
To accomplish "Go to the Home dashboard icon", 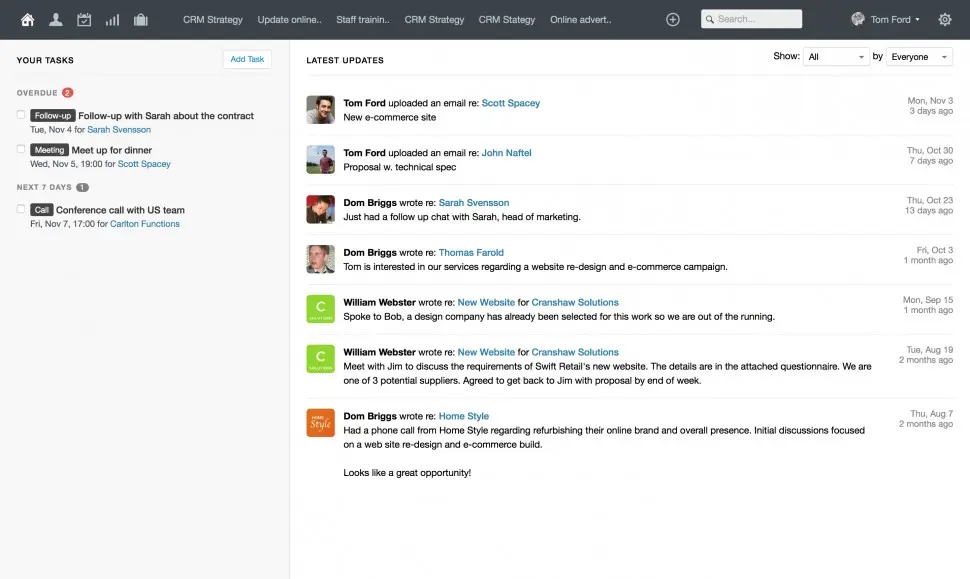I will 27,19.
